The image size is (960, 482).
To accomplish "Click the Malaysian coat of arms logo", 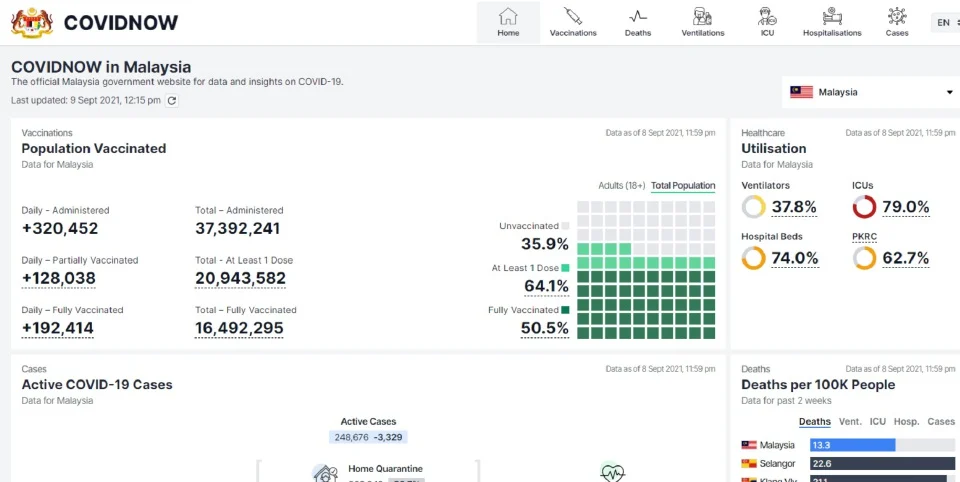I will click(x=32, y=23).
